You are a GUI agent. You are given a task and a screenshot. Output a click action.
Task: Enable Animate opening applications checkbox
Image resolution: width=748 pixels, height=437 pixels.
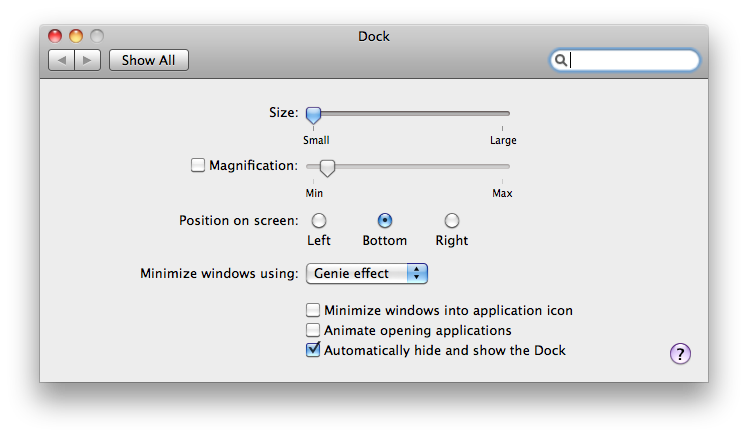tap(313, 330)
